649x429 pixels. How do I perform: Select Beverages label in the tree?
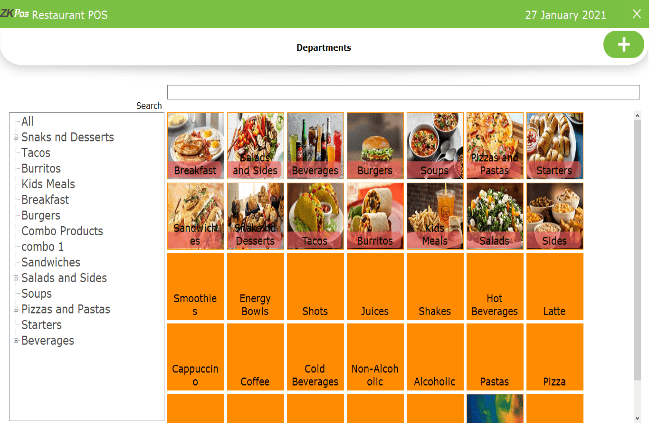(x=48, y=340)
